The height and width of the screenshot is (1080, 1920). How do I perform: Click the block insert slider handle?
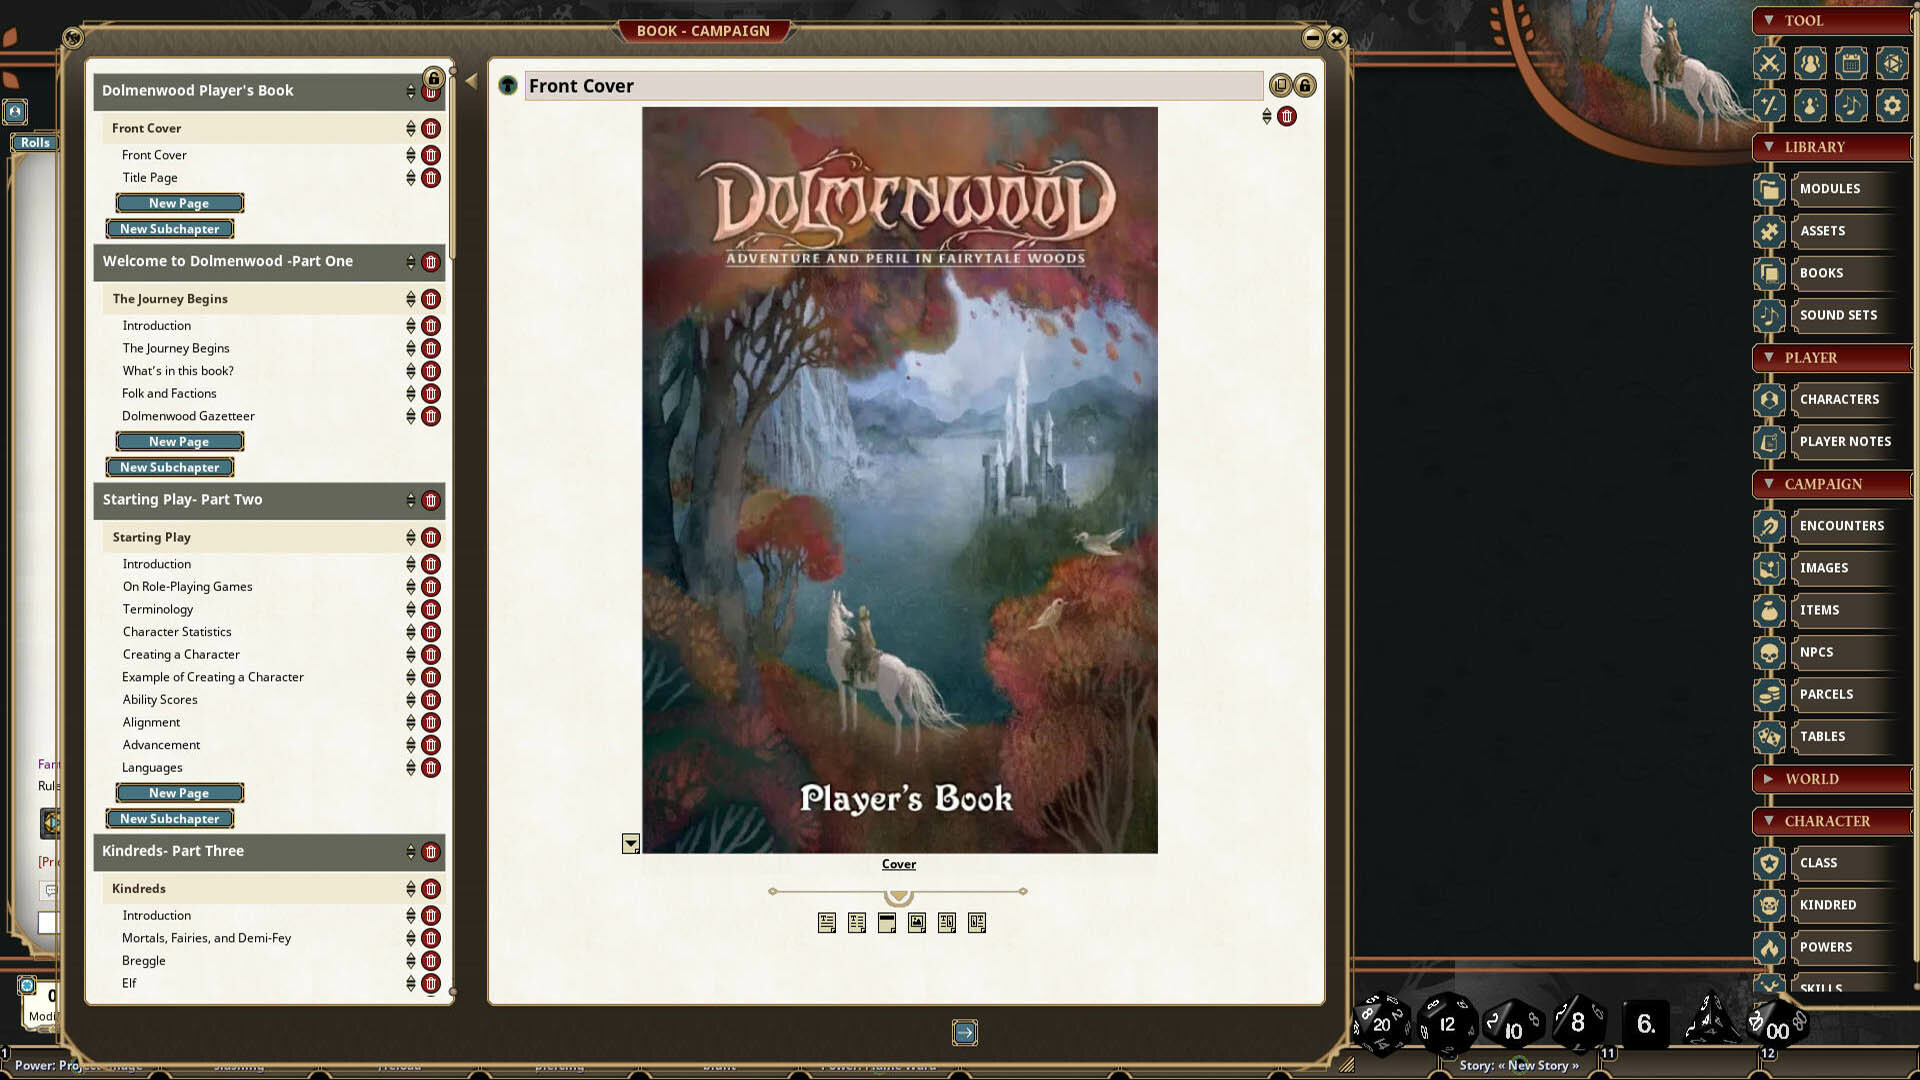pos(898,893)
